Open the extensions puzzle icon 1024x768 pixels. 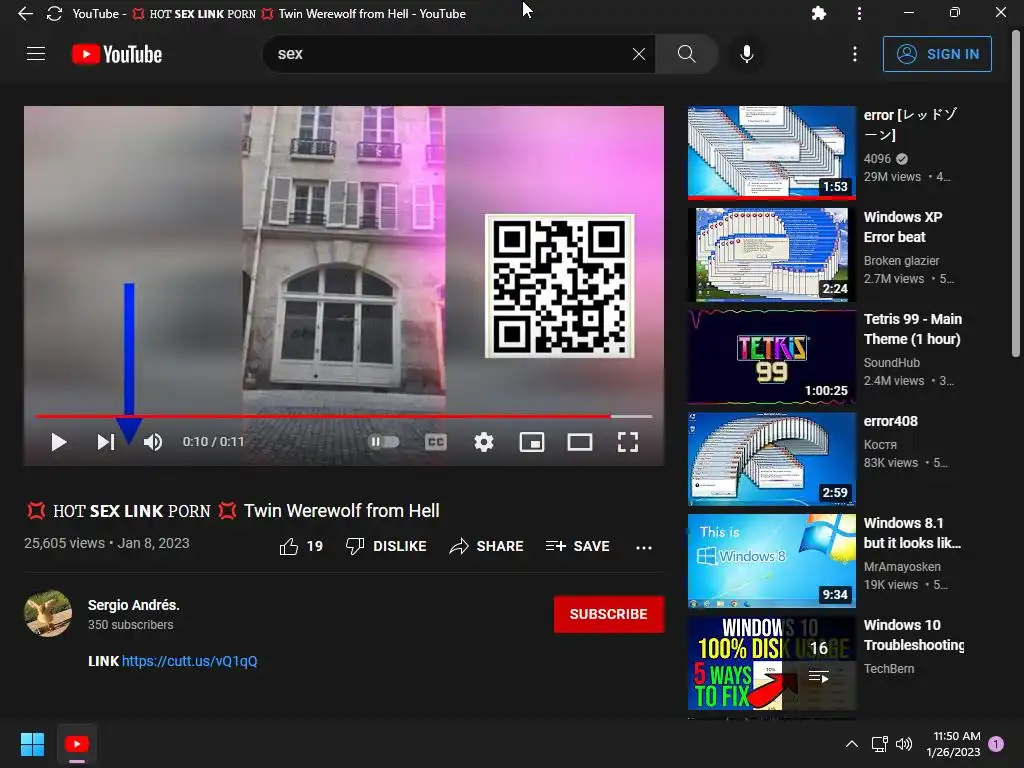[818, 13]
